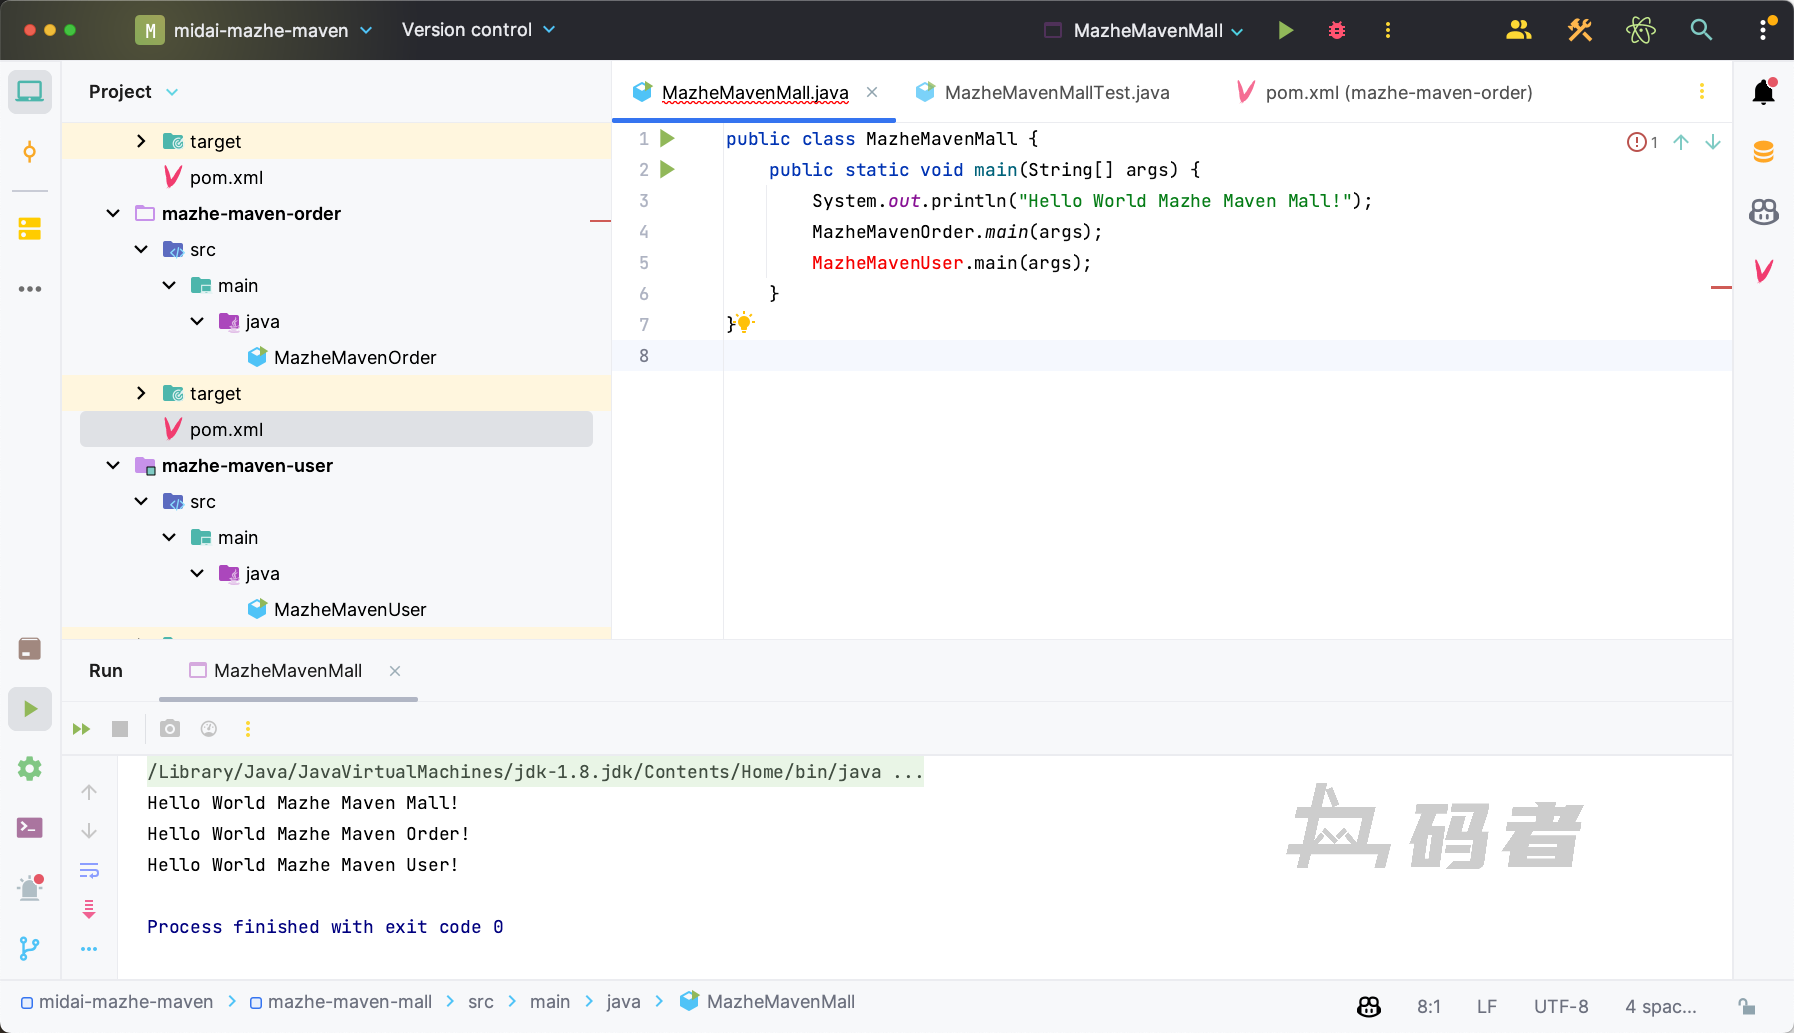The height and width of the screenshot is (1033, 1794).
Task: Open the Database tool window
Action: tap(1763, 152)
